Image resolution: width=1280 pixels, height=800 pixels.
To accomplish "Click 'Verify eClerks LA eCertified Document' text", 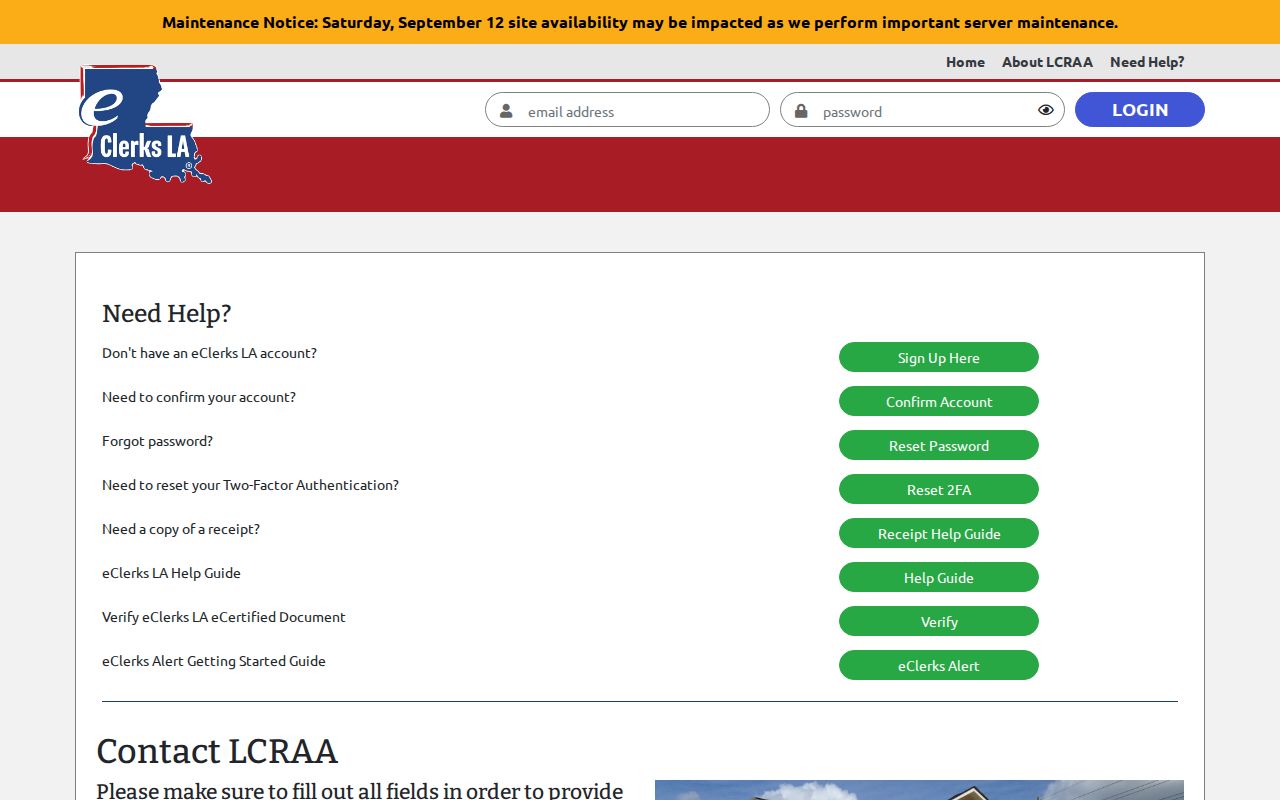I will (x=224, y=617).
